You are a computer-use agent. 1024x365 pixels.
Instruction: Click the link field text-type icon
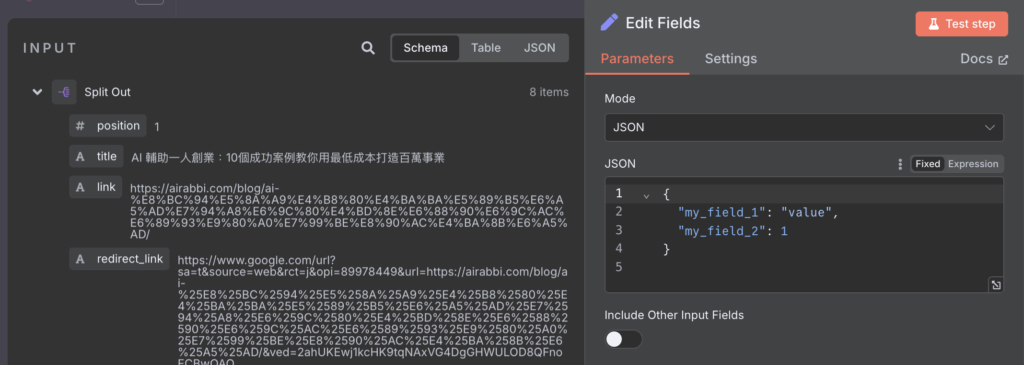(x=80, y=187)
